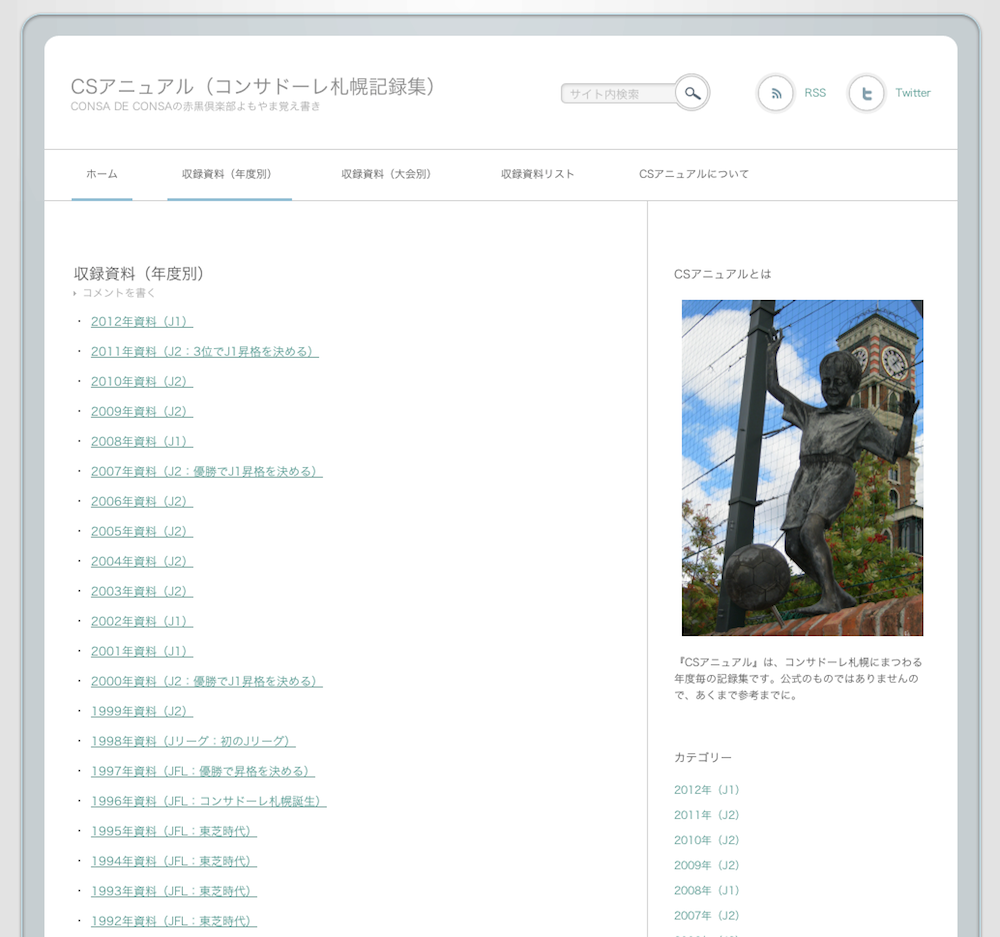Click the CSアニュアル site title
Viewport: 1000px width, 937px height.
coord(255,87)
